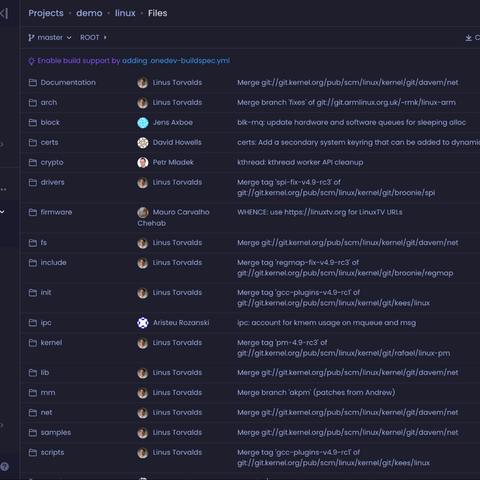Open the demo breadcrumb link
Image resolution: width=480 pixels, height=480 pixels.
point(89,13)
